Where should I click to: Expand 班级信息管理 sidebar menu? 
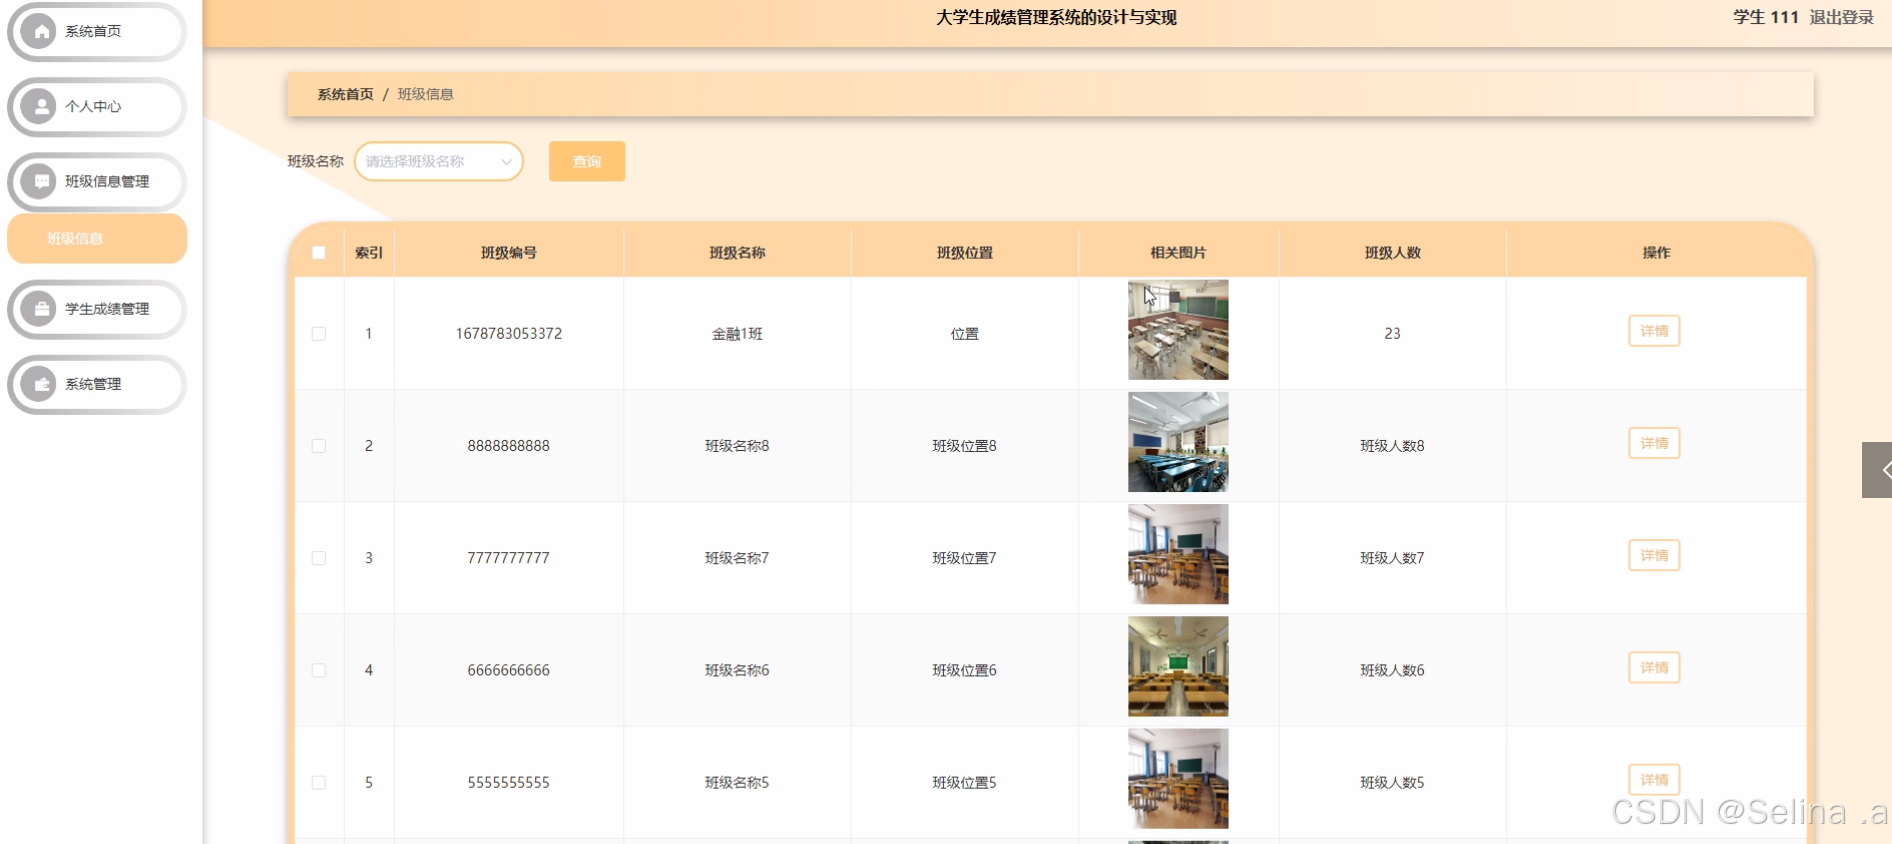tap(97, 182)
